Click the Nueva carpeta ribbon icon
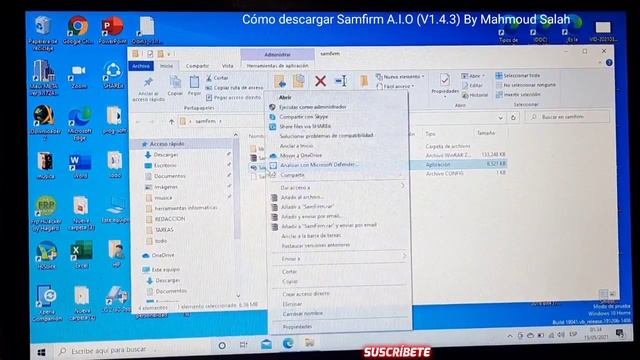640x360 pixels. (x=364, y=81)
